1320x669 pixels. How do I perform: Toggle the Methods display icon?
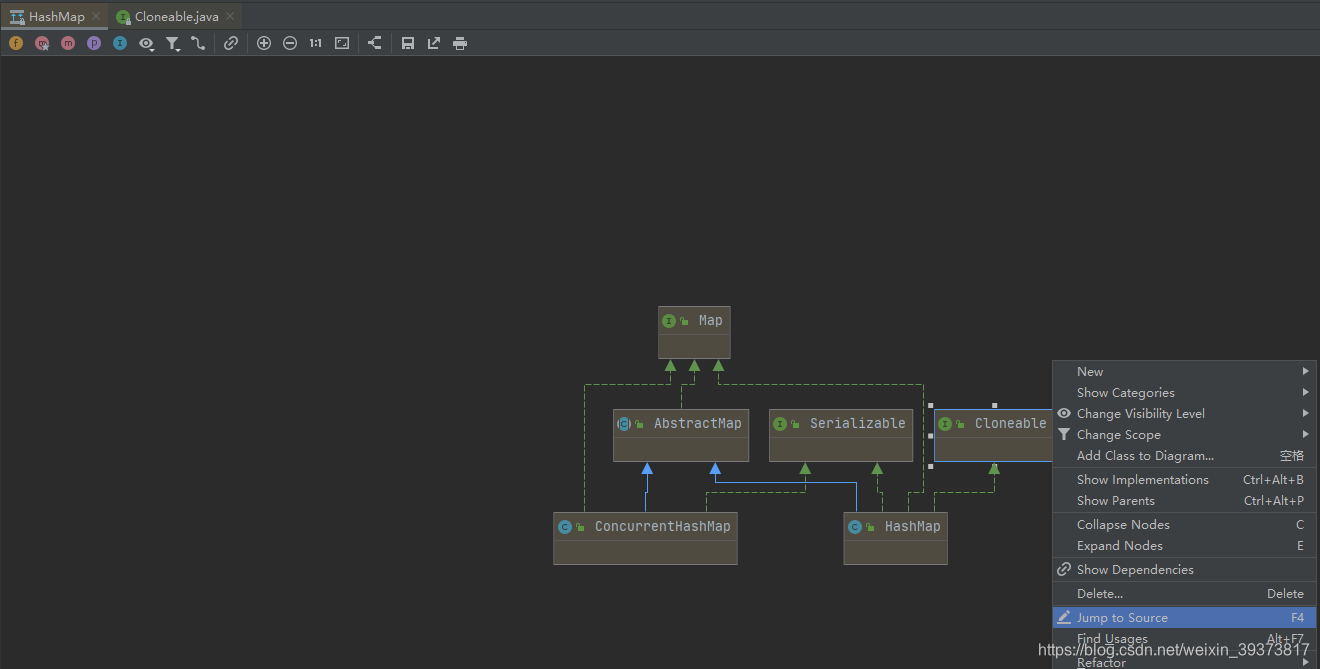coord(68,43)
